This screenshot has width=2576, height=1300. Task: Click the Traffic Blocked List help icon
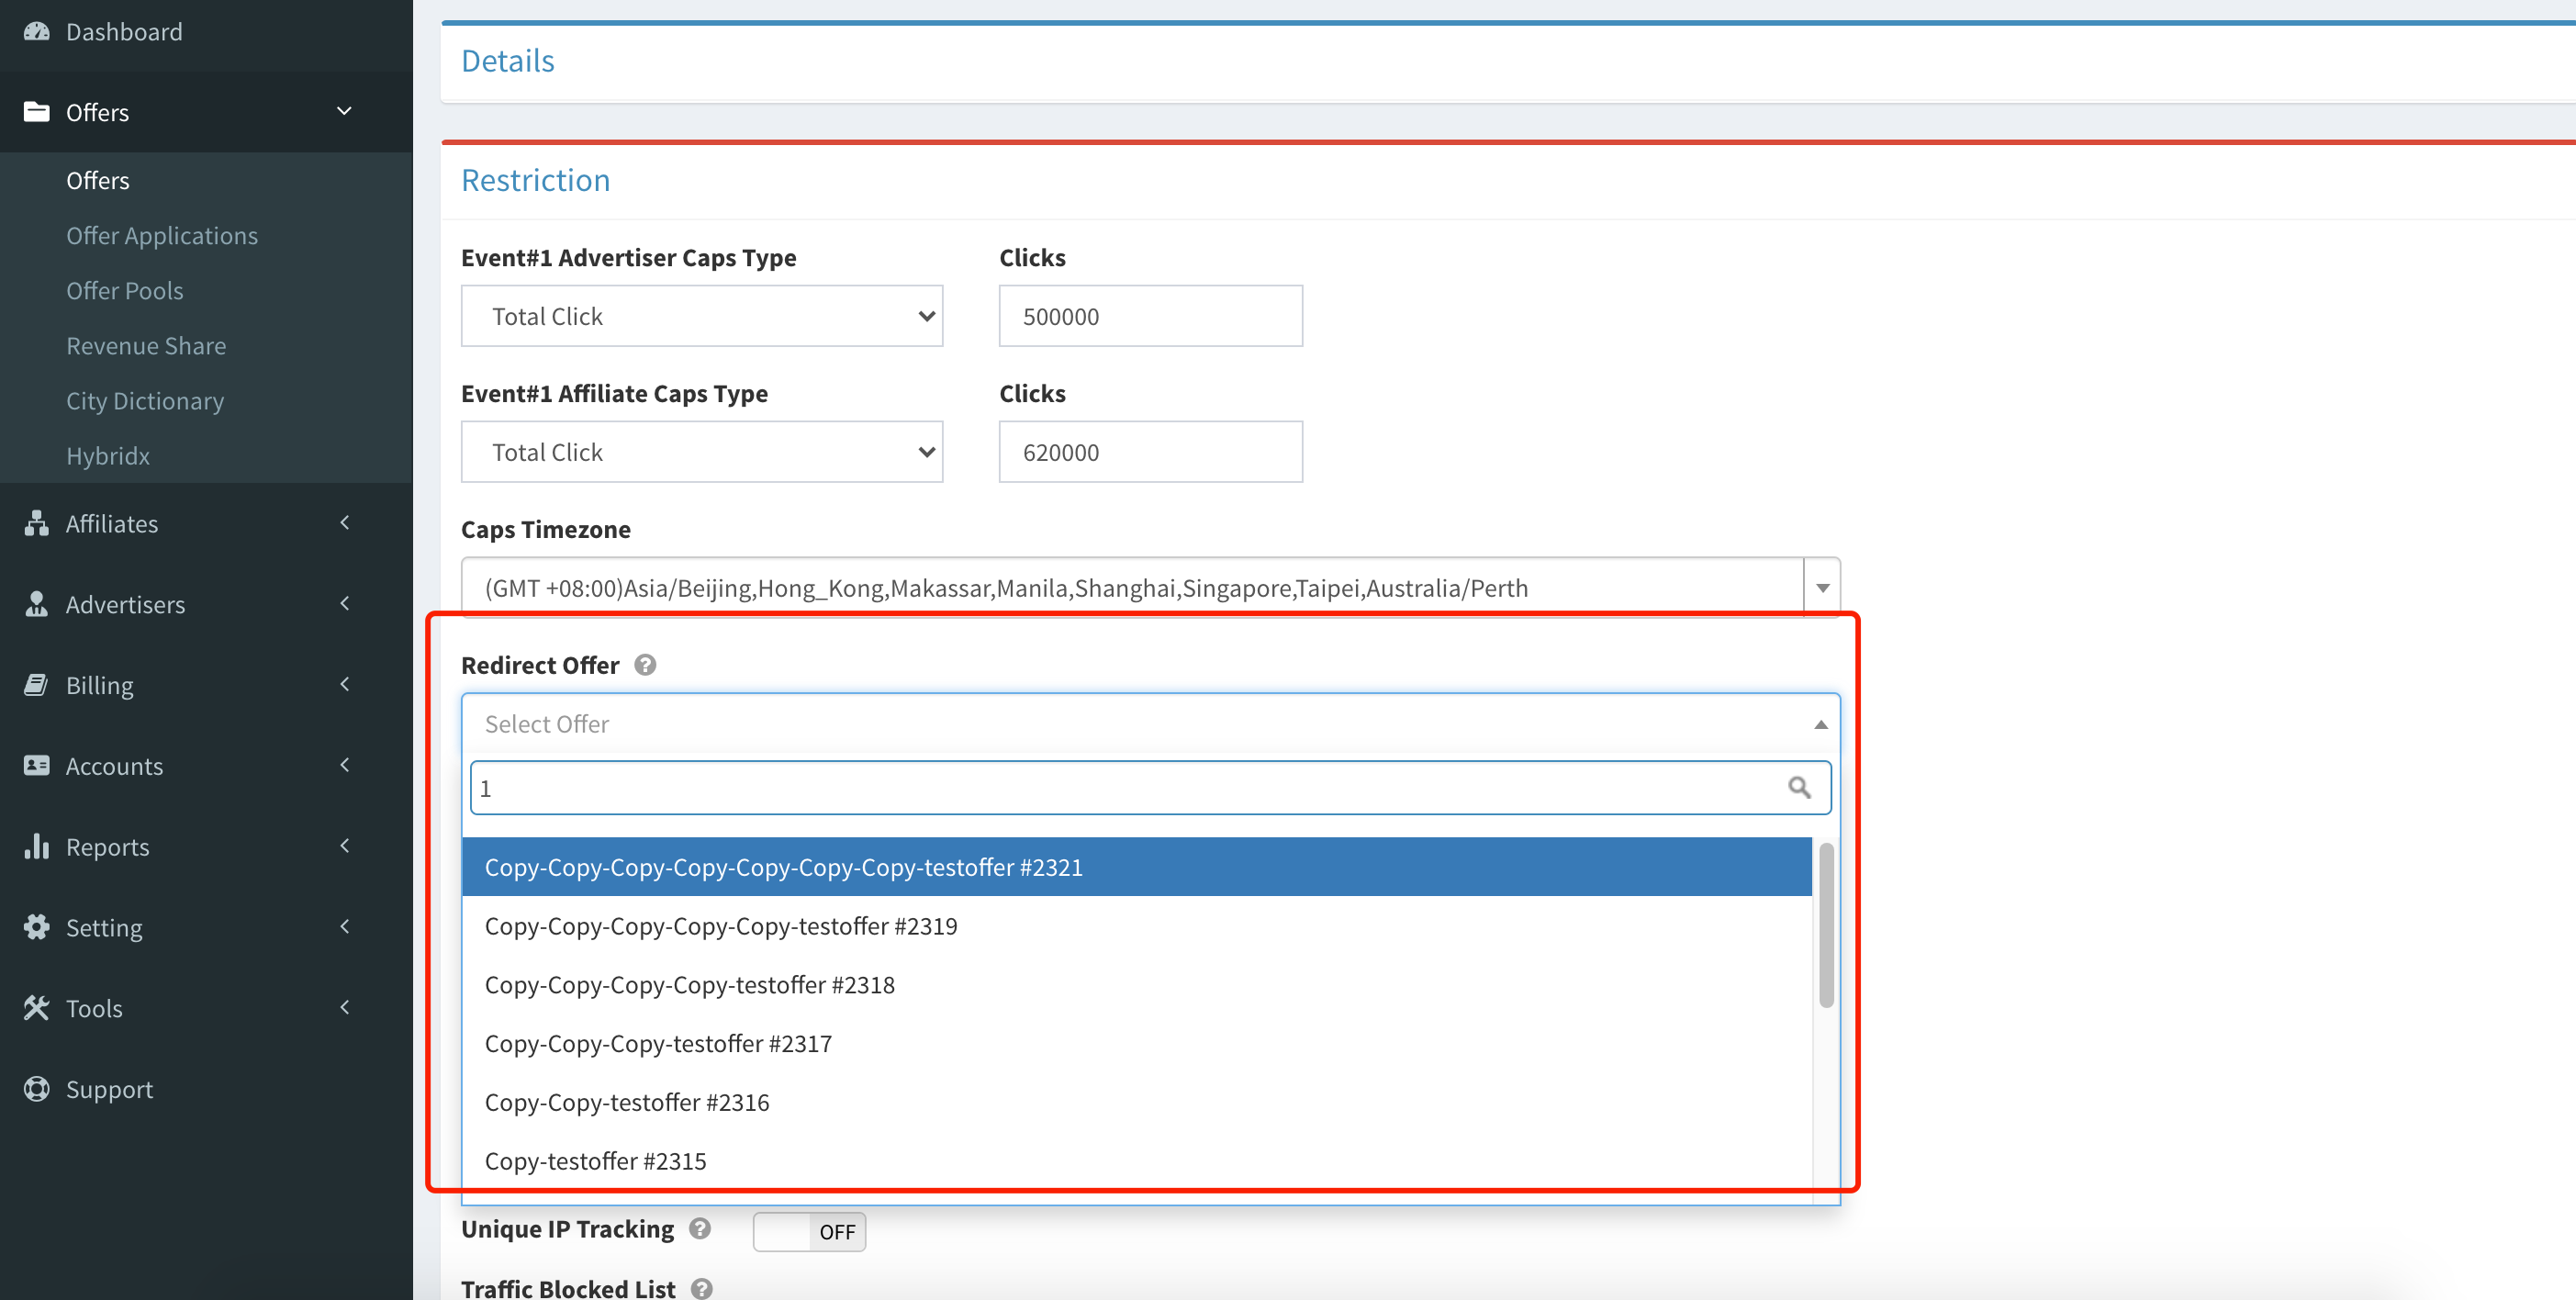coord(702,1289)
